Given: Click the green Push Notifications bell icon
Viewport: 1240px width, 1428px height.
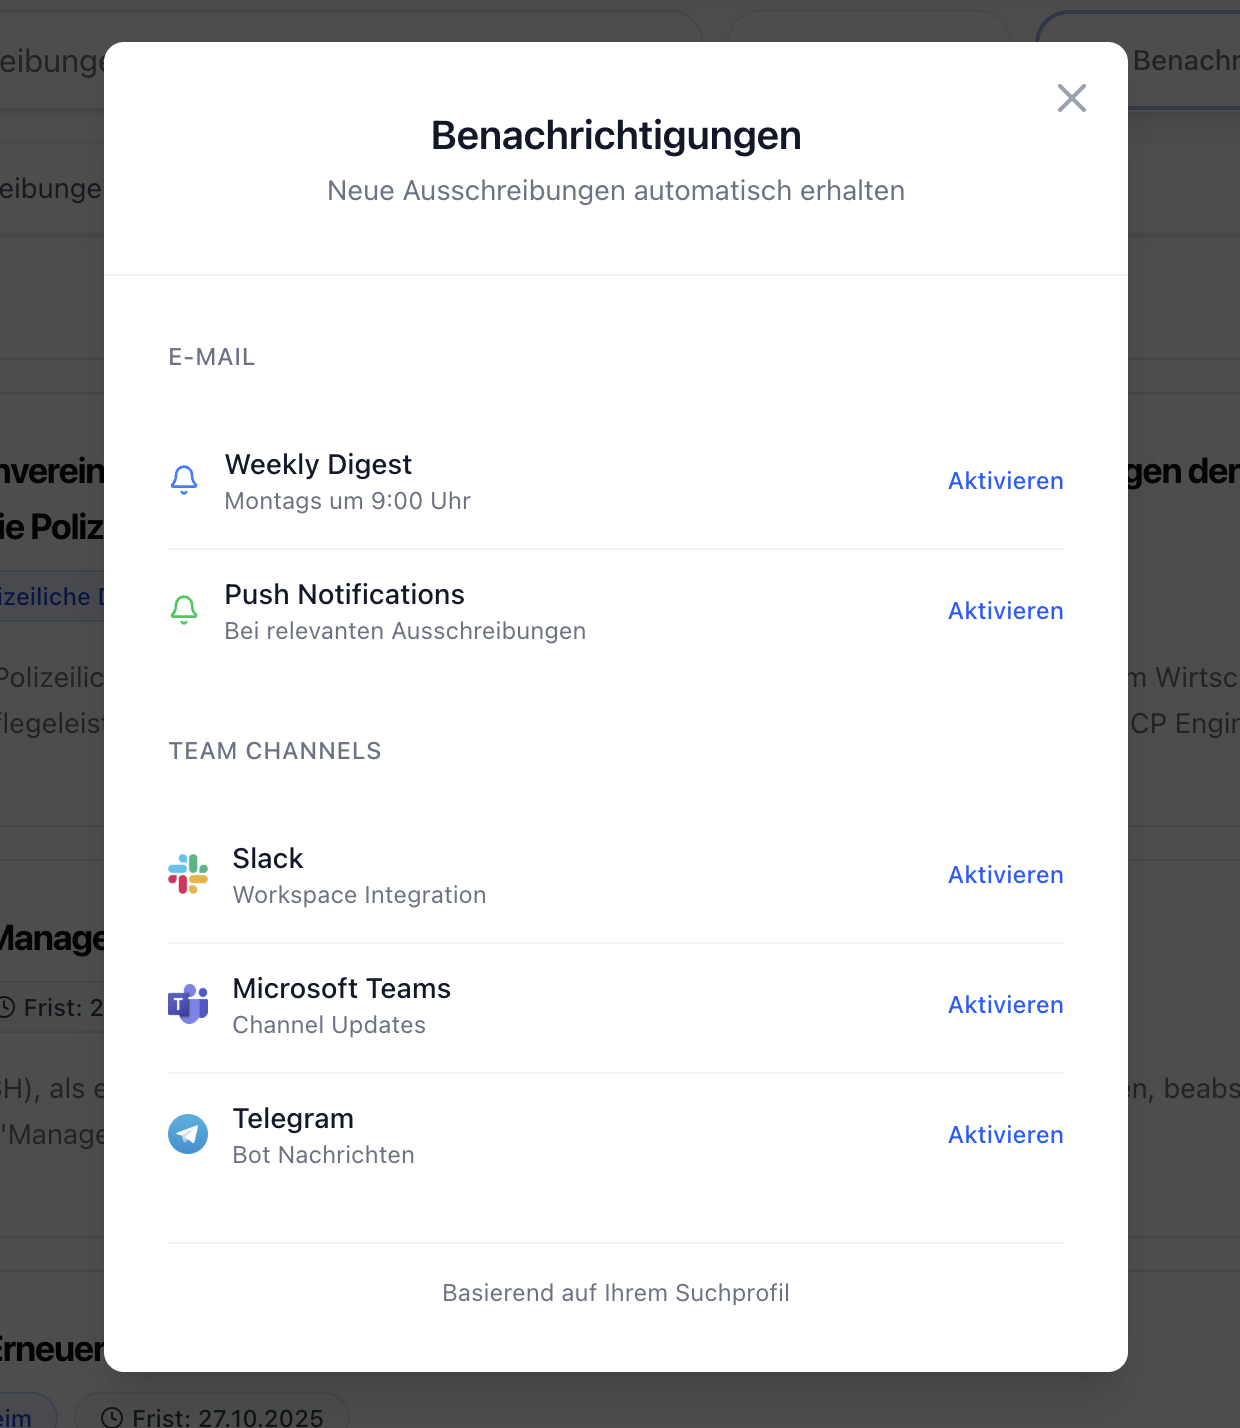Looking at the screenshot, I should click(x=184, y=610).
